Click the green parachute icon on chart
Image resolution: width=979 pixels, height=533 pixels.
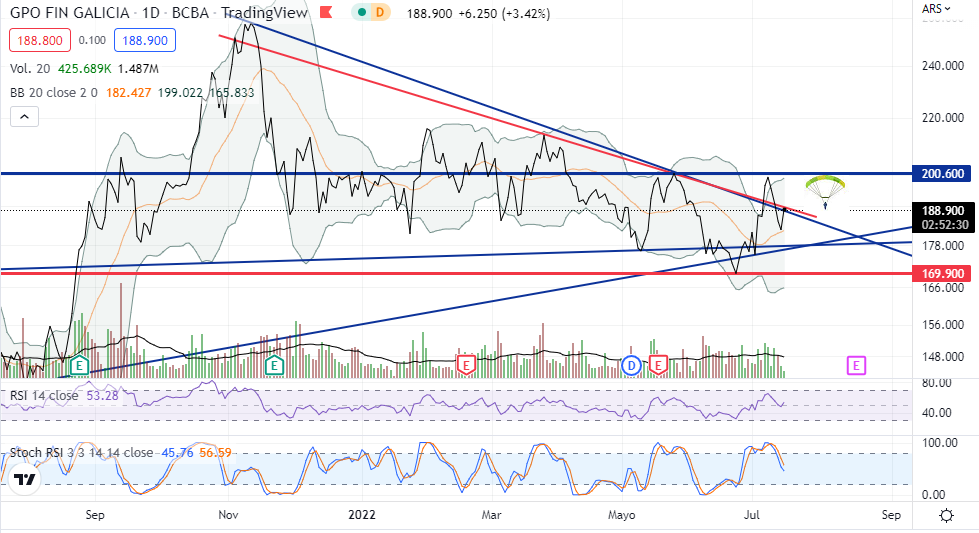coord(825,191)
